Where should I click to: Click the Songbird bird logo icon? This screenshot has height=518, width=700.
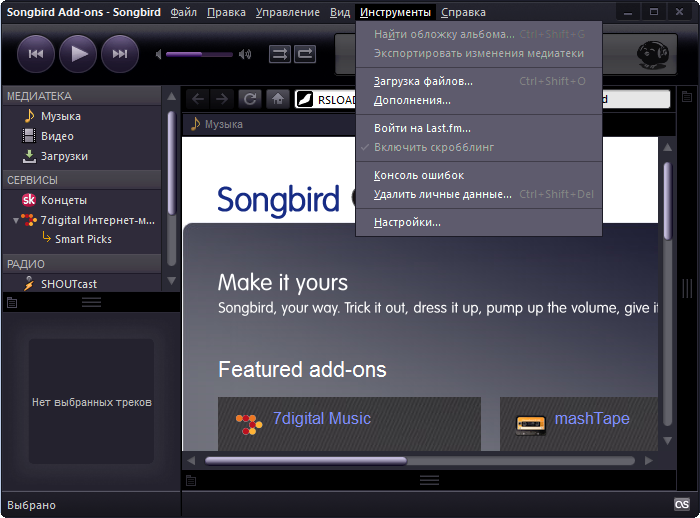[x=652, y=55]
